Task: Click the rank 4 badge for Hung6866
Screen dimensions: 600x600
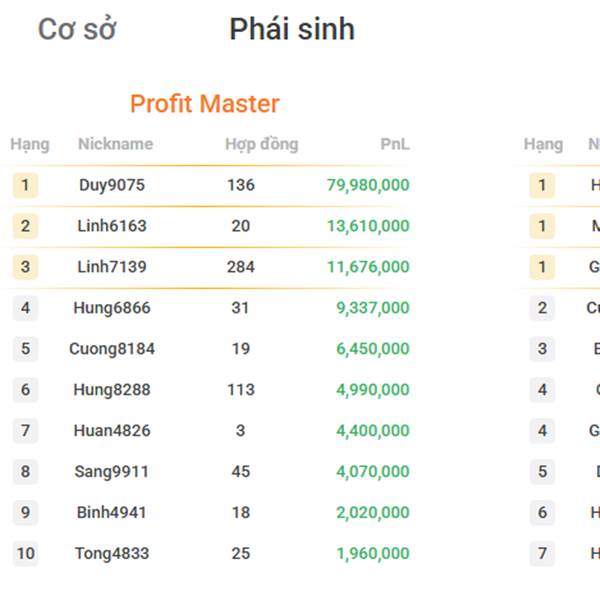Action: coord(25,308)
